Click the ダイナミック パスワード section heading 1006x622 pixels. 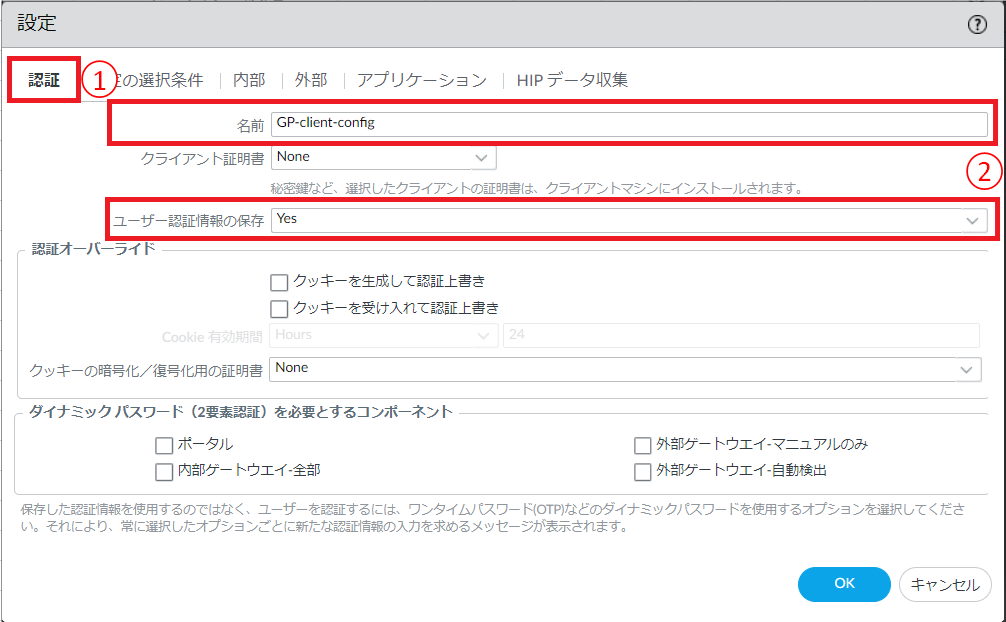click(241, 412)
